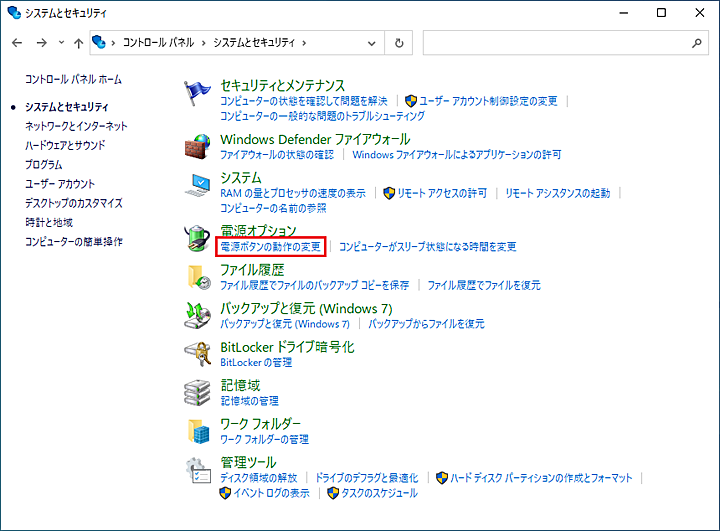Open recent locations dropdown arrow
The image size is (720, 531).
(x=61, y=43)
